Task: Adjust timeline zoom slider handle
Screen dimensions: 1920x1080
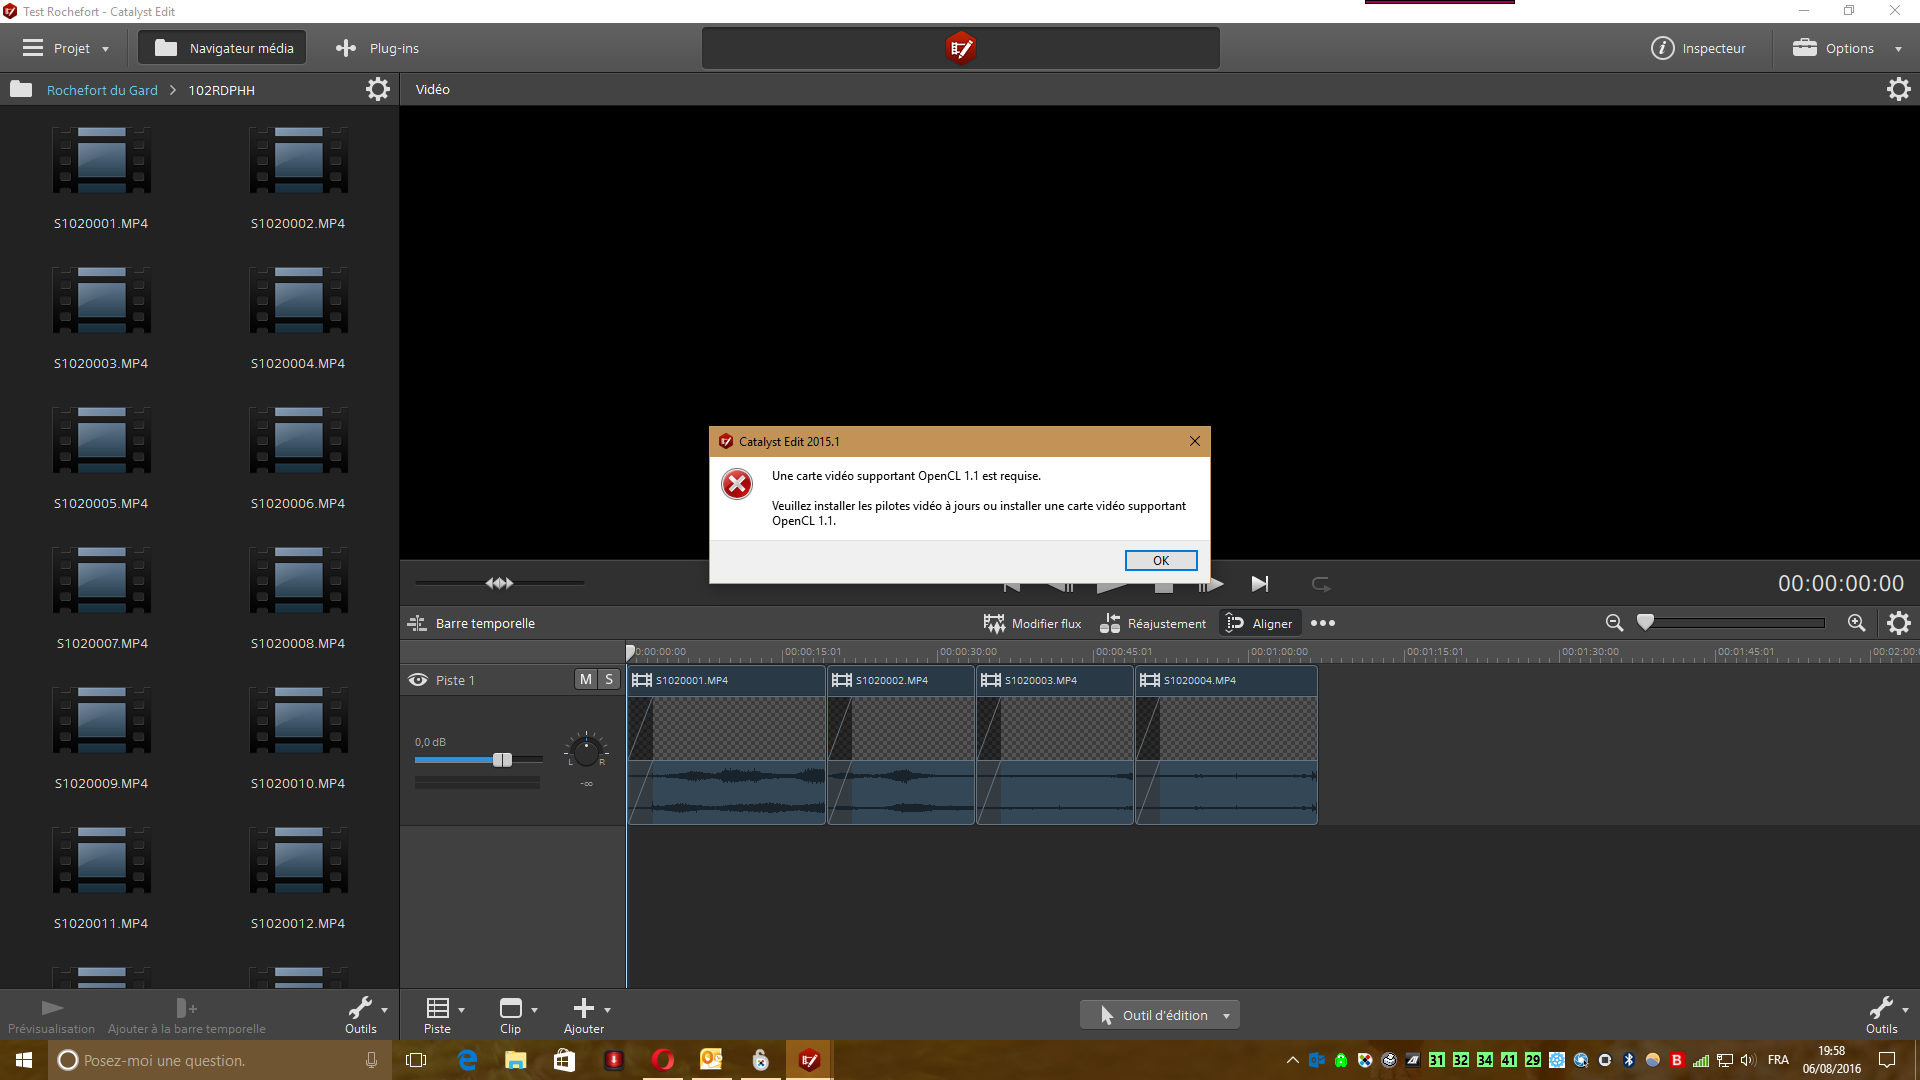Action: tap(1645, 622)
